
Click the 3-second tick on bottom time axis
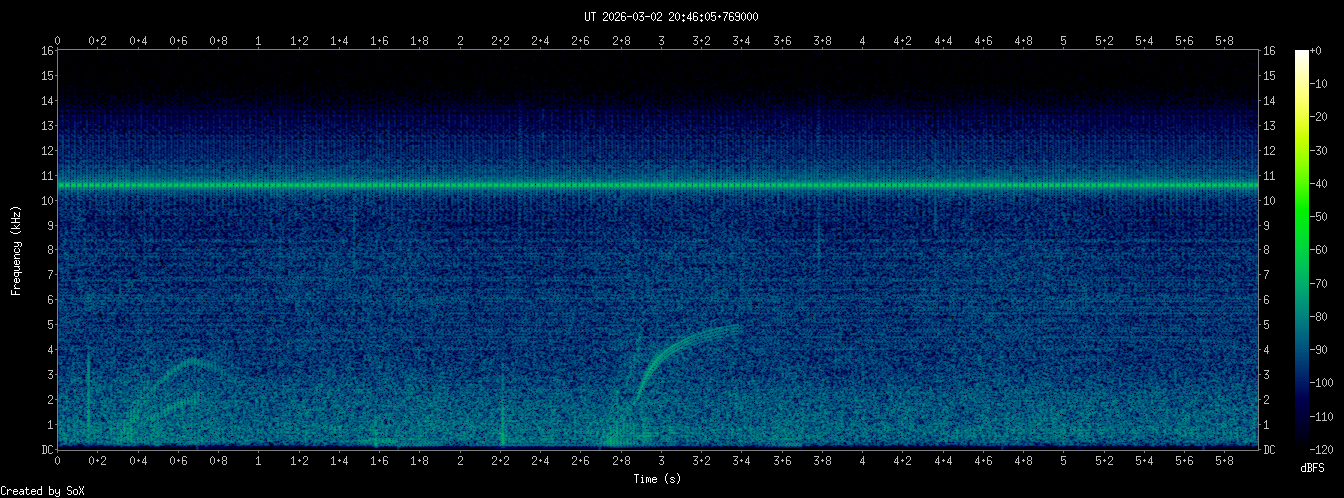[x=661, y=461]
